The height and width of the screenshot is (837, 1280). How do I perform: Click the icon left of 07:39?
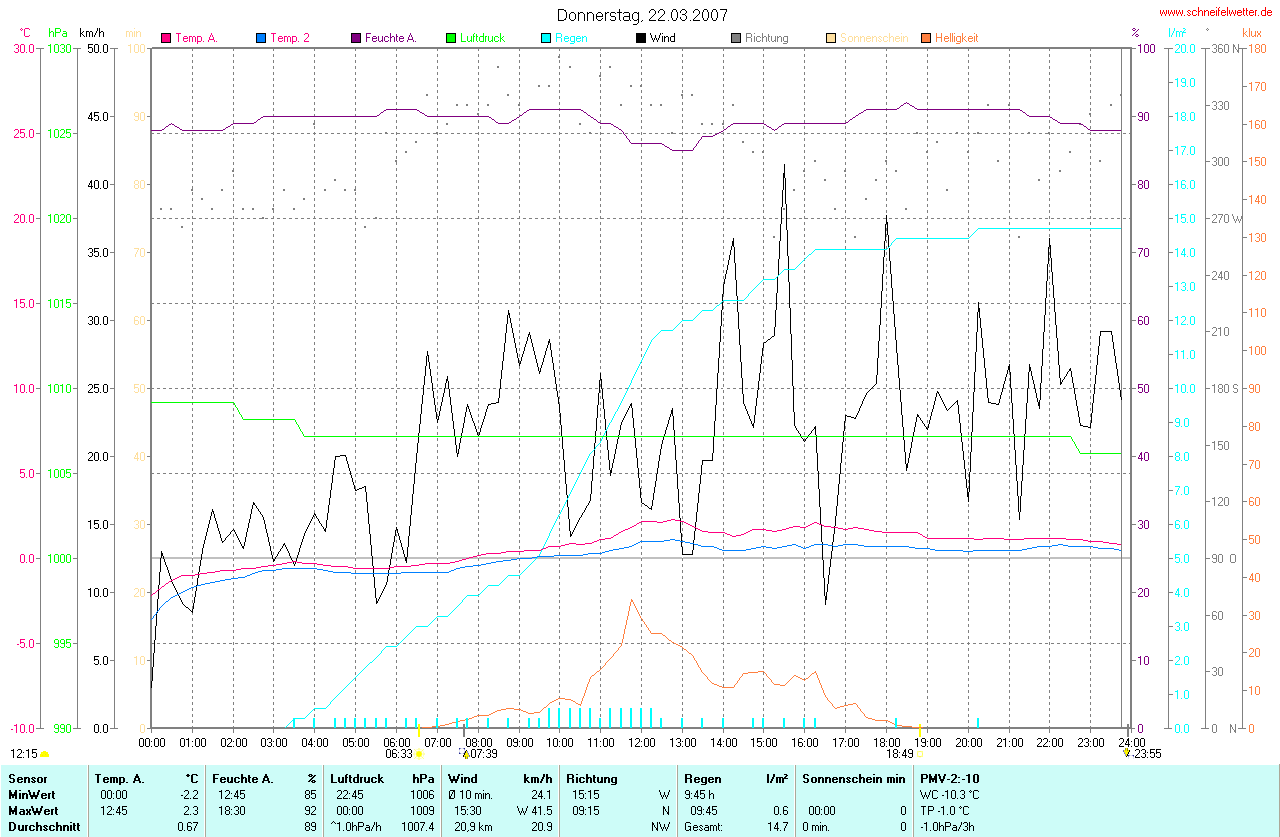pyautogui.click(x=464, y=754)
